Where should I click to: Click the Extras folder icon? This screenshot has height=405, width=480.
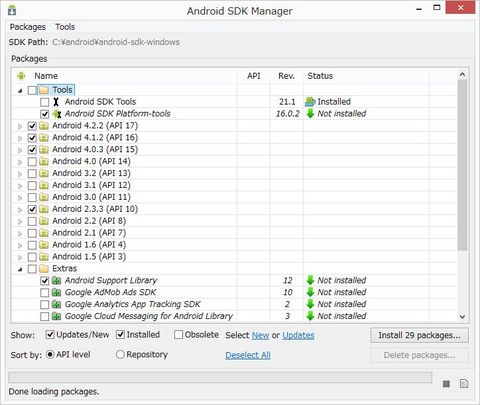coord(44,269)
